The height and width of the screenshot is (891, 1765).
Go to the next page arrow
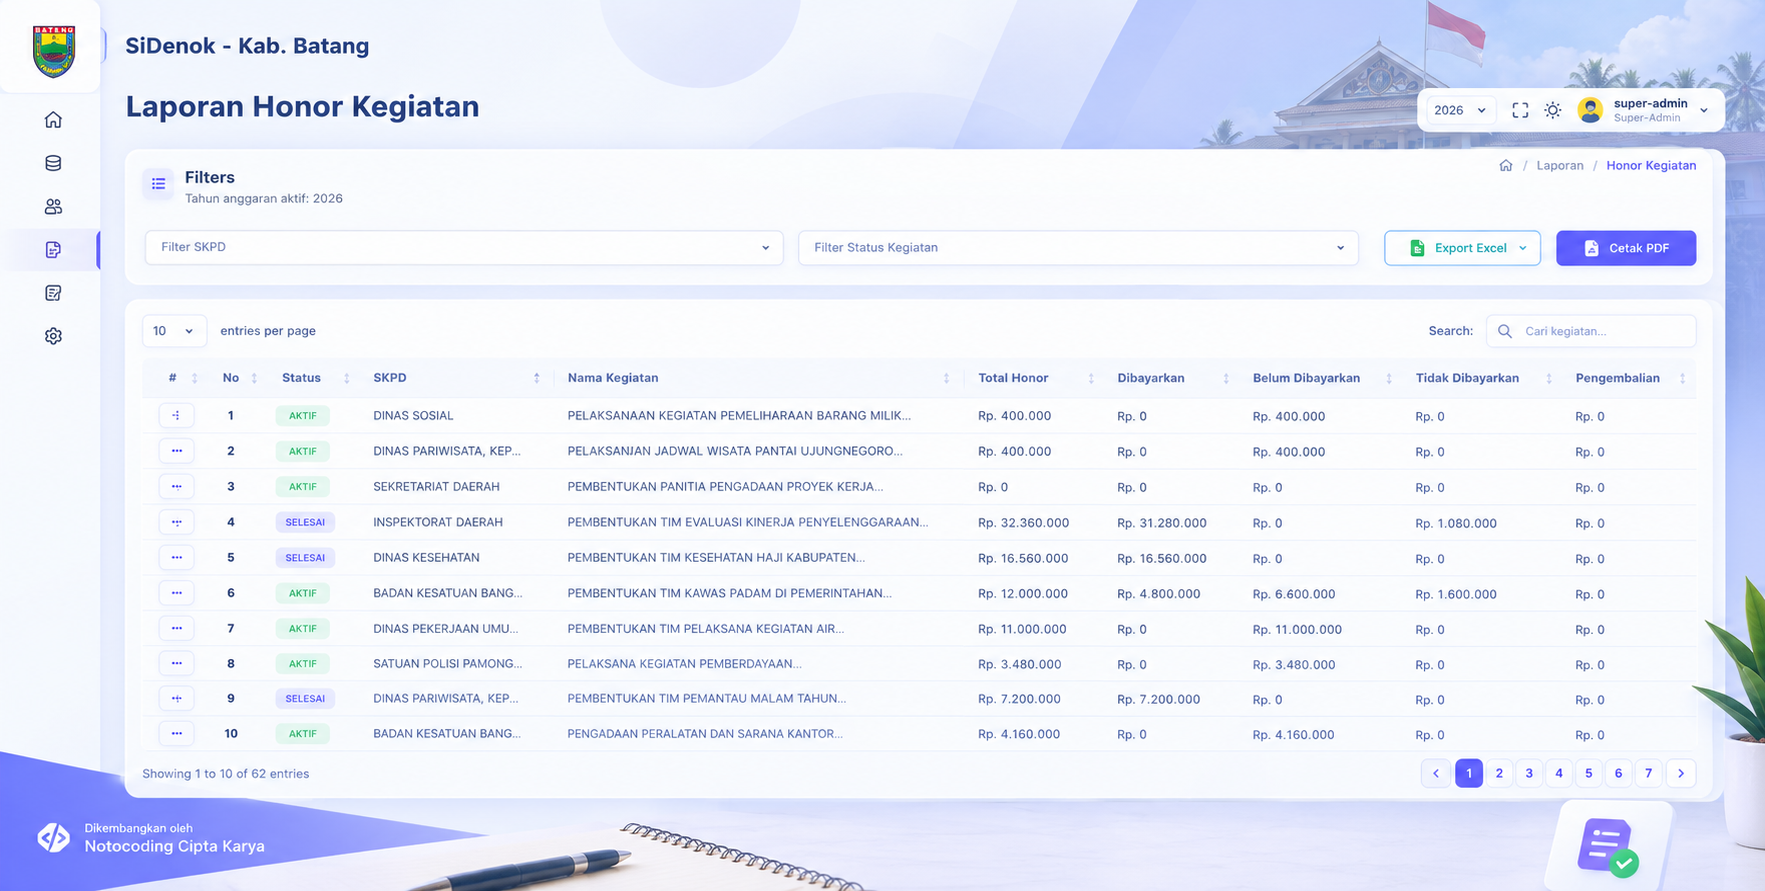tap(1681, 773)
